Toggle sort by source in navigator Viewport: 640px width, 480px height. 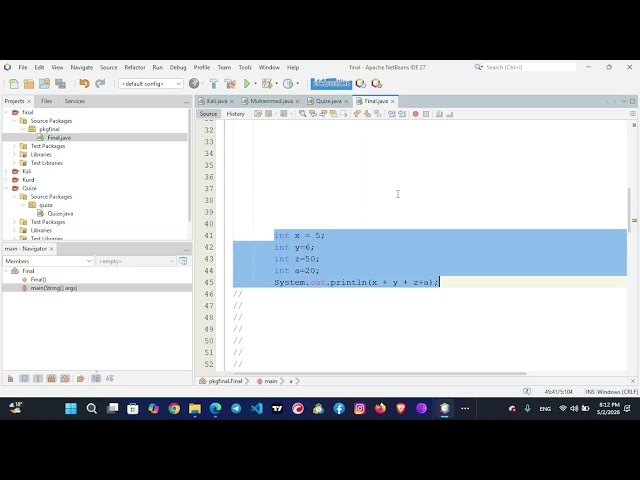point(109,378)
